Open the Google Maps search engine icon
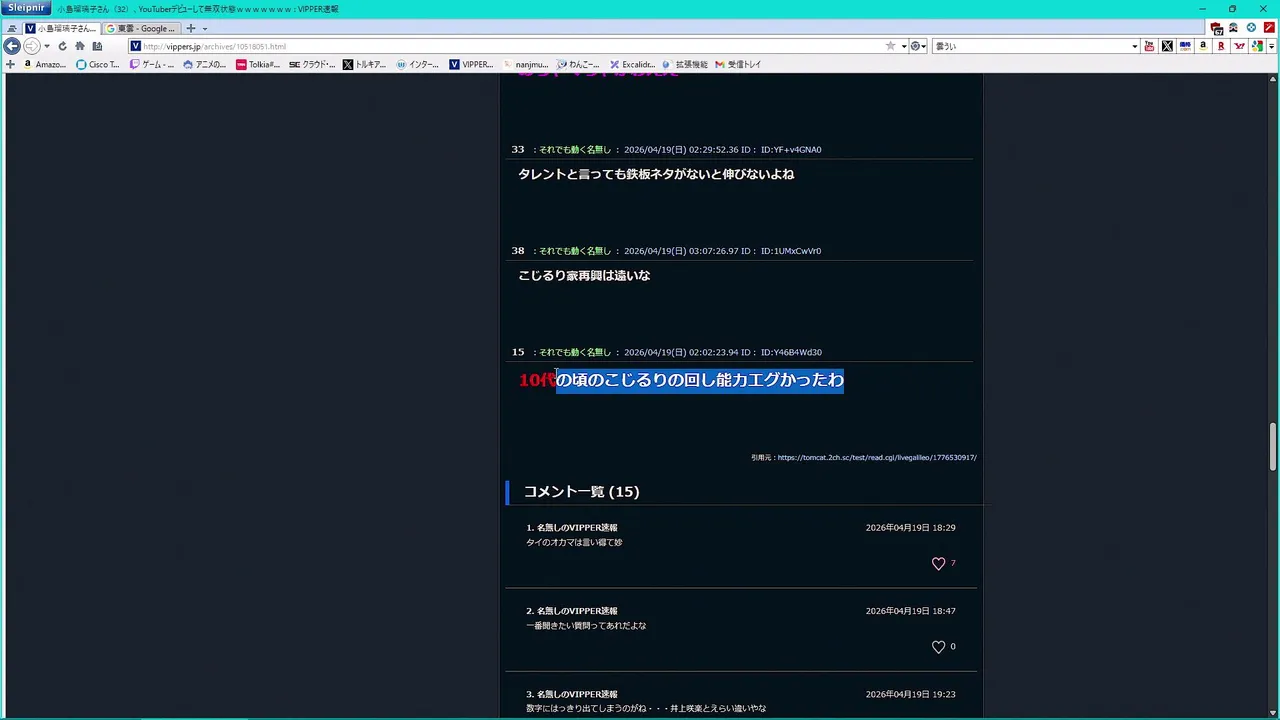This screenshot has width=1280, height=720. [x=1257, y=46]
